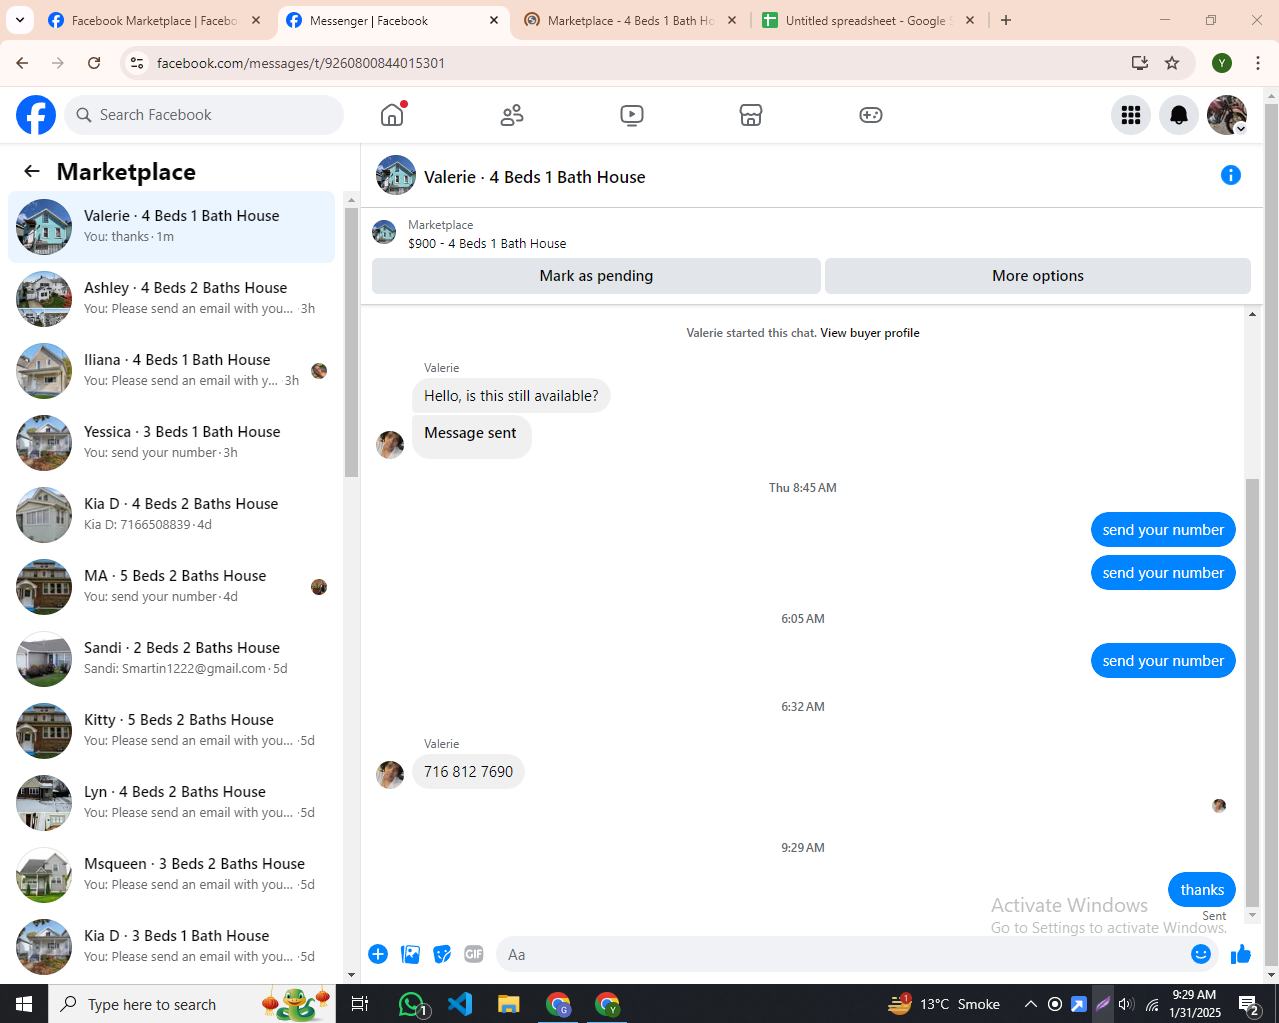Open Valerie 4 Beds 1 Bath House header
This screenshot has height=1023, width=1279.
coord(535,177)
